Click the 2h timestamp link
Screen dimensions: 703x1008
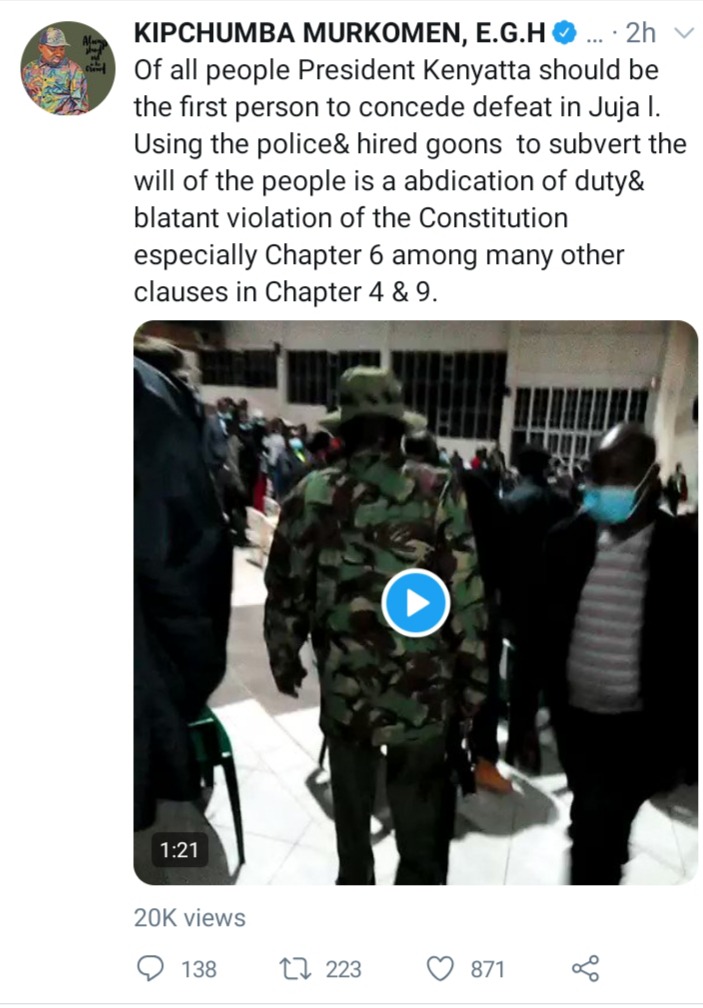640,33
